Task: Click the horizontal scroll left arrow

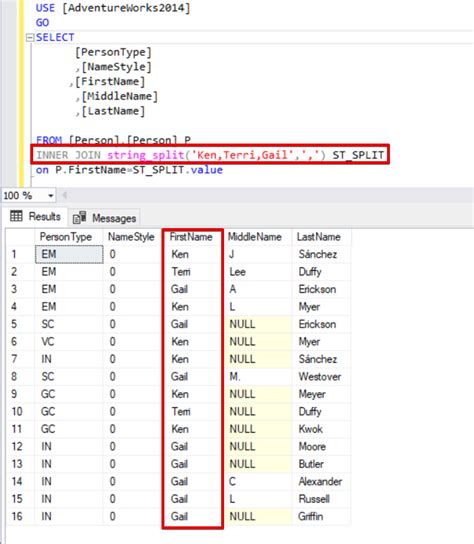Action: (65, 196)
